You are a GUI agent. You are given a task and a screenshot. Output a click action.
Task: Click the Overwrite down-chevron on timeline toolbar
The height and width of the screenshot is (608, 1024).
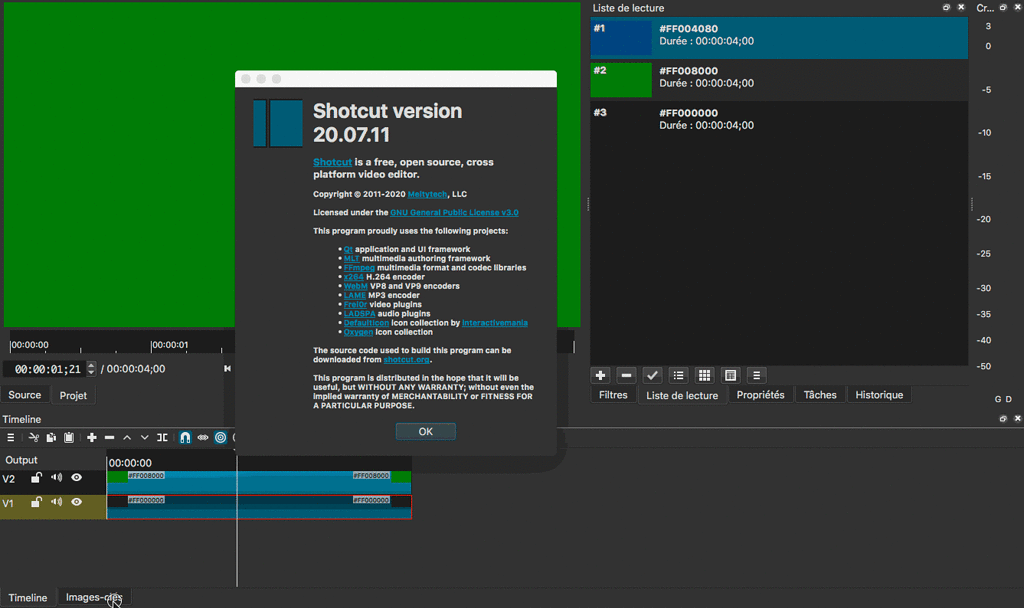[x=143, y=437]
